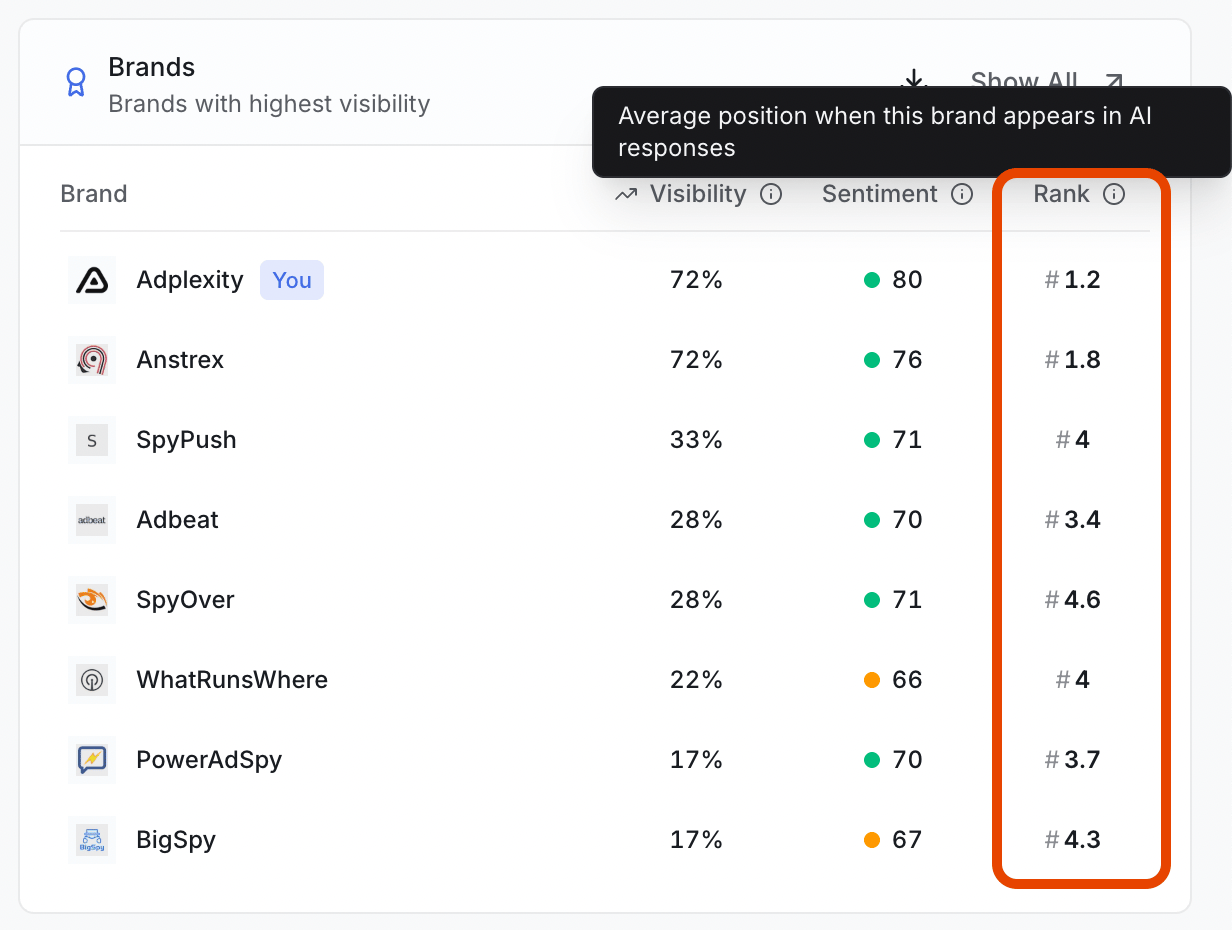
Task: Open the Show All link
Action: (x=1047, y=81)
